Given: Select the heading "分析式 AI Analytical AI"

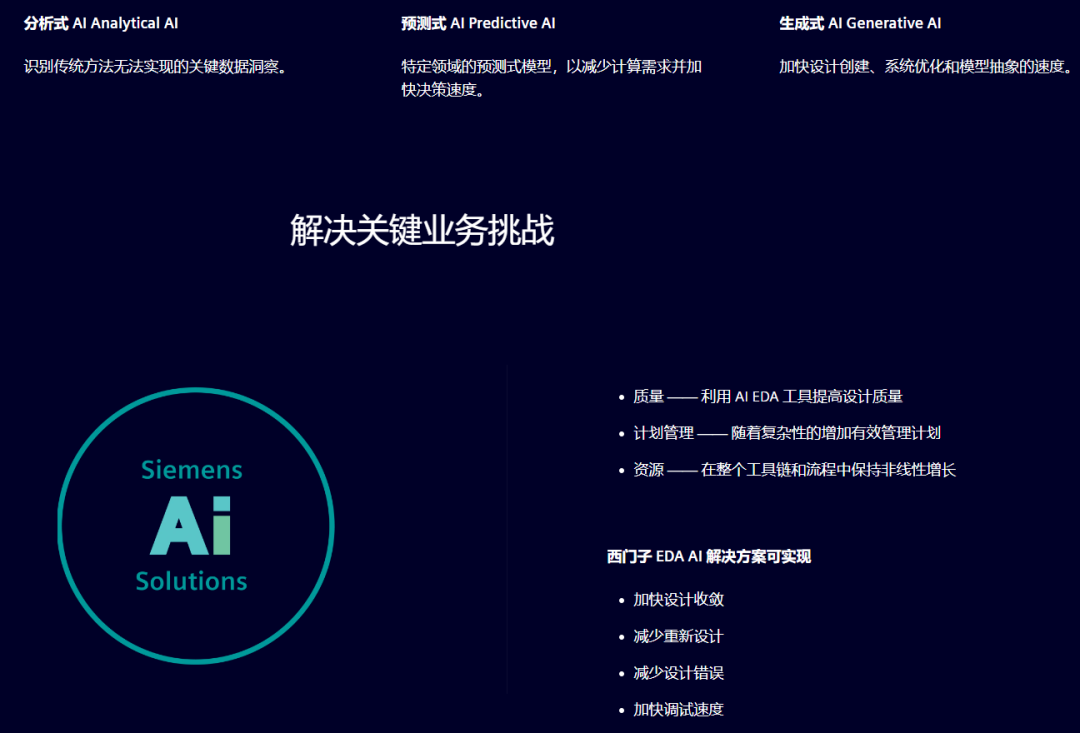Looking at the screenshot, I should pyautogui.click(x=101, y=23).
